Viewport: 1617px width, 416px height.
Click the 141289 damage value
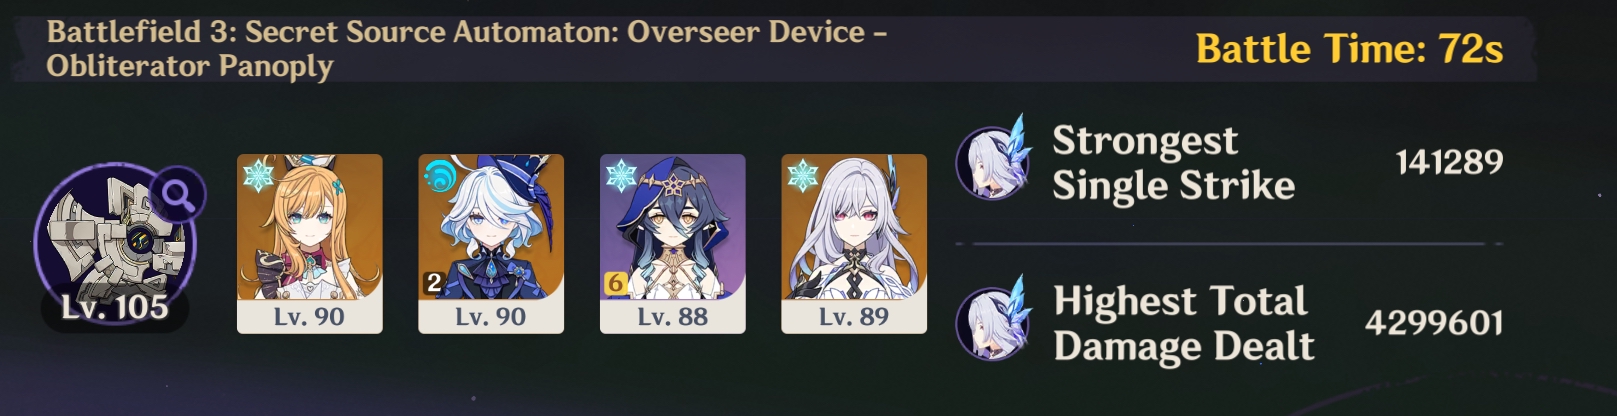(x=1449, y=161)
